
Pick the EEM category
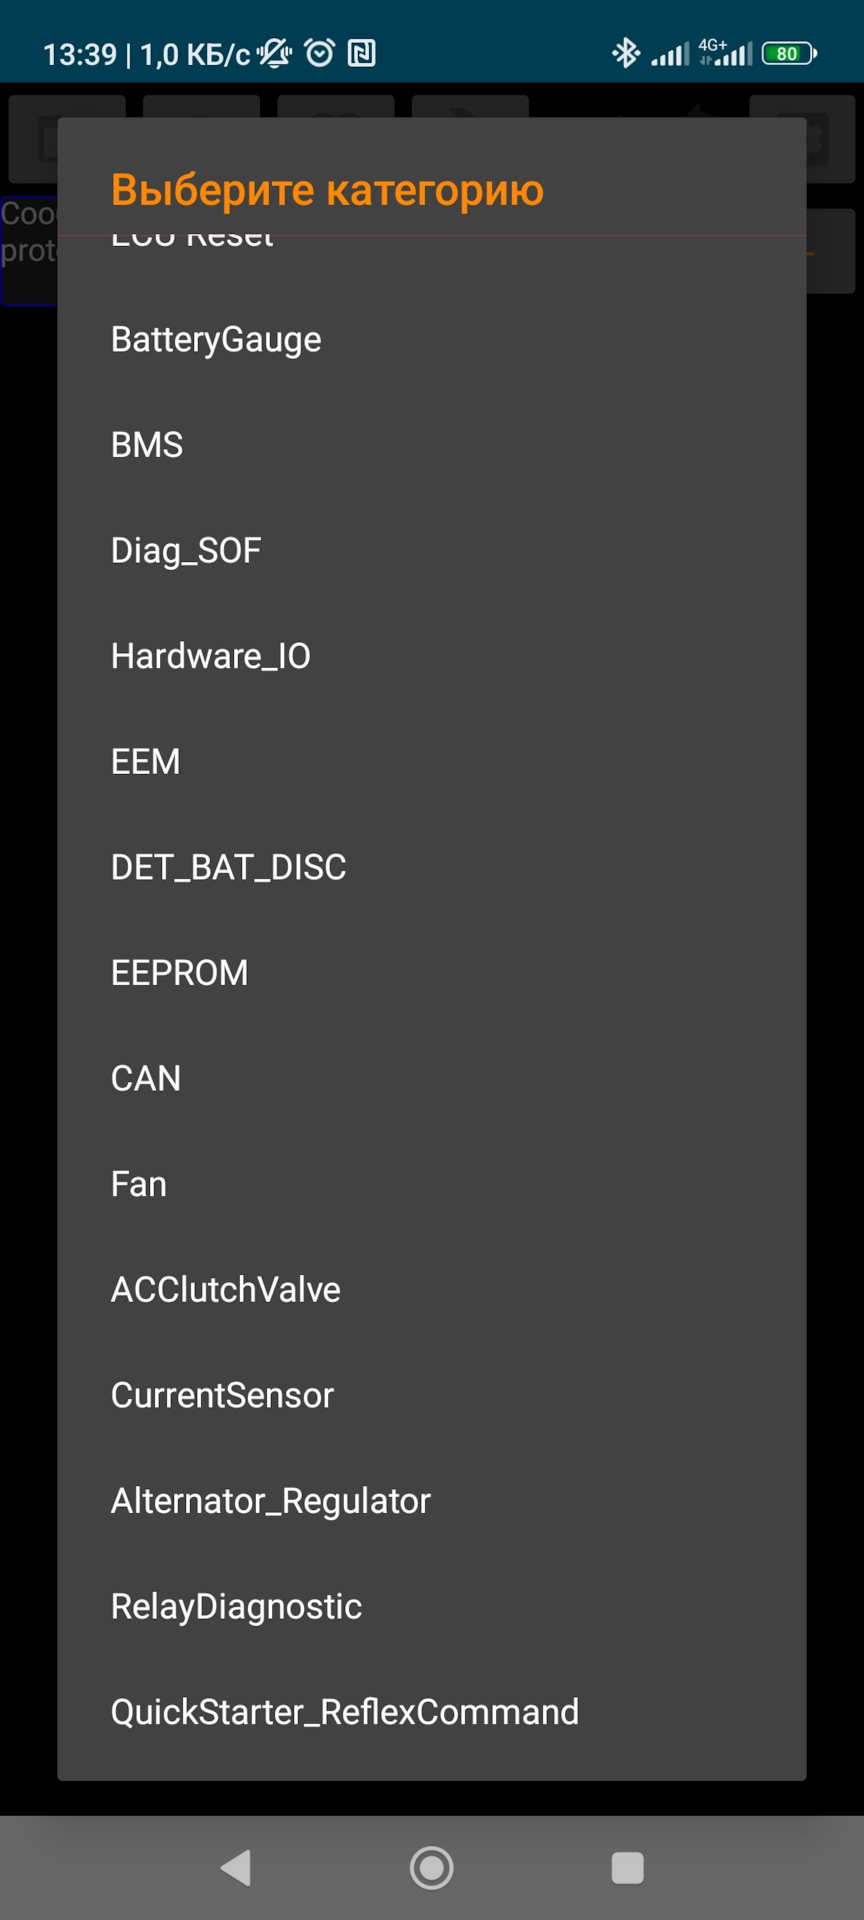146,762
